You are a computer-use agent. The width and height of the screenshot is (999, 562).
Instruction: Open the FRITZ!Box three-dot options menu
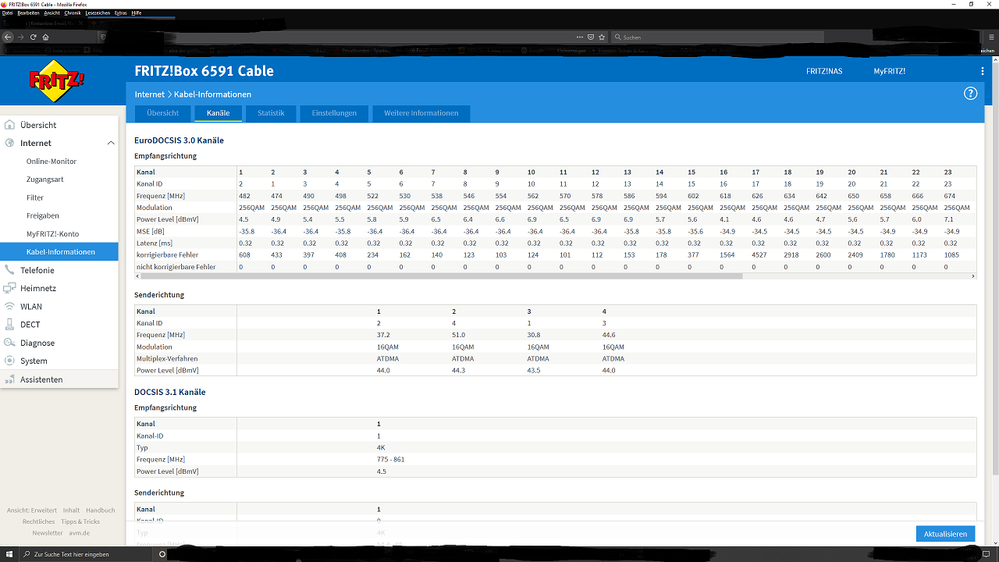click(982, 71)
